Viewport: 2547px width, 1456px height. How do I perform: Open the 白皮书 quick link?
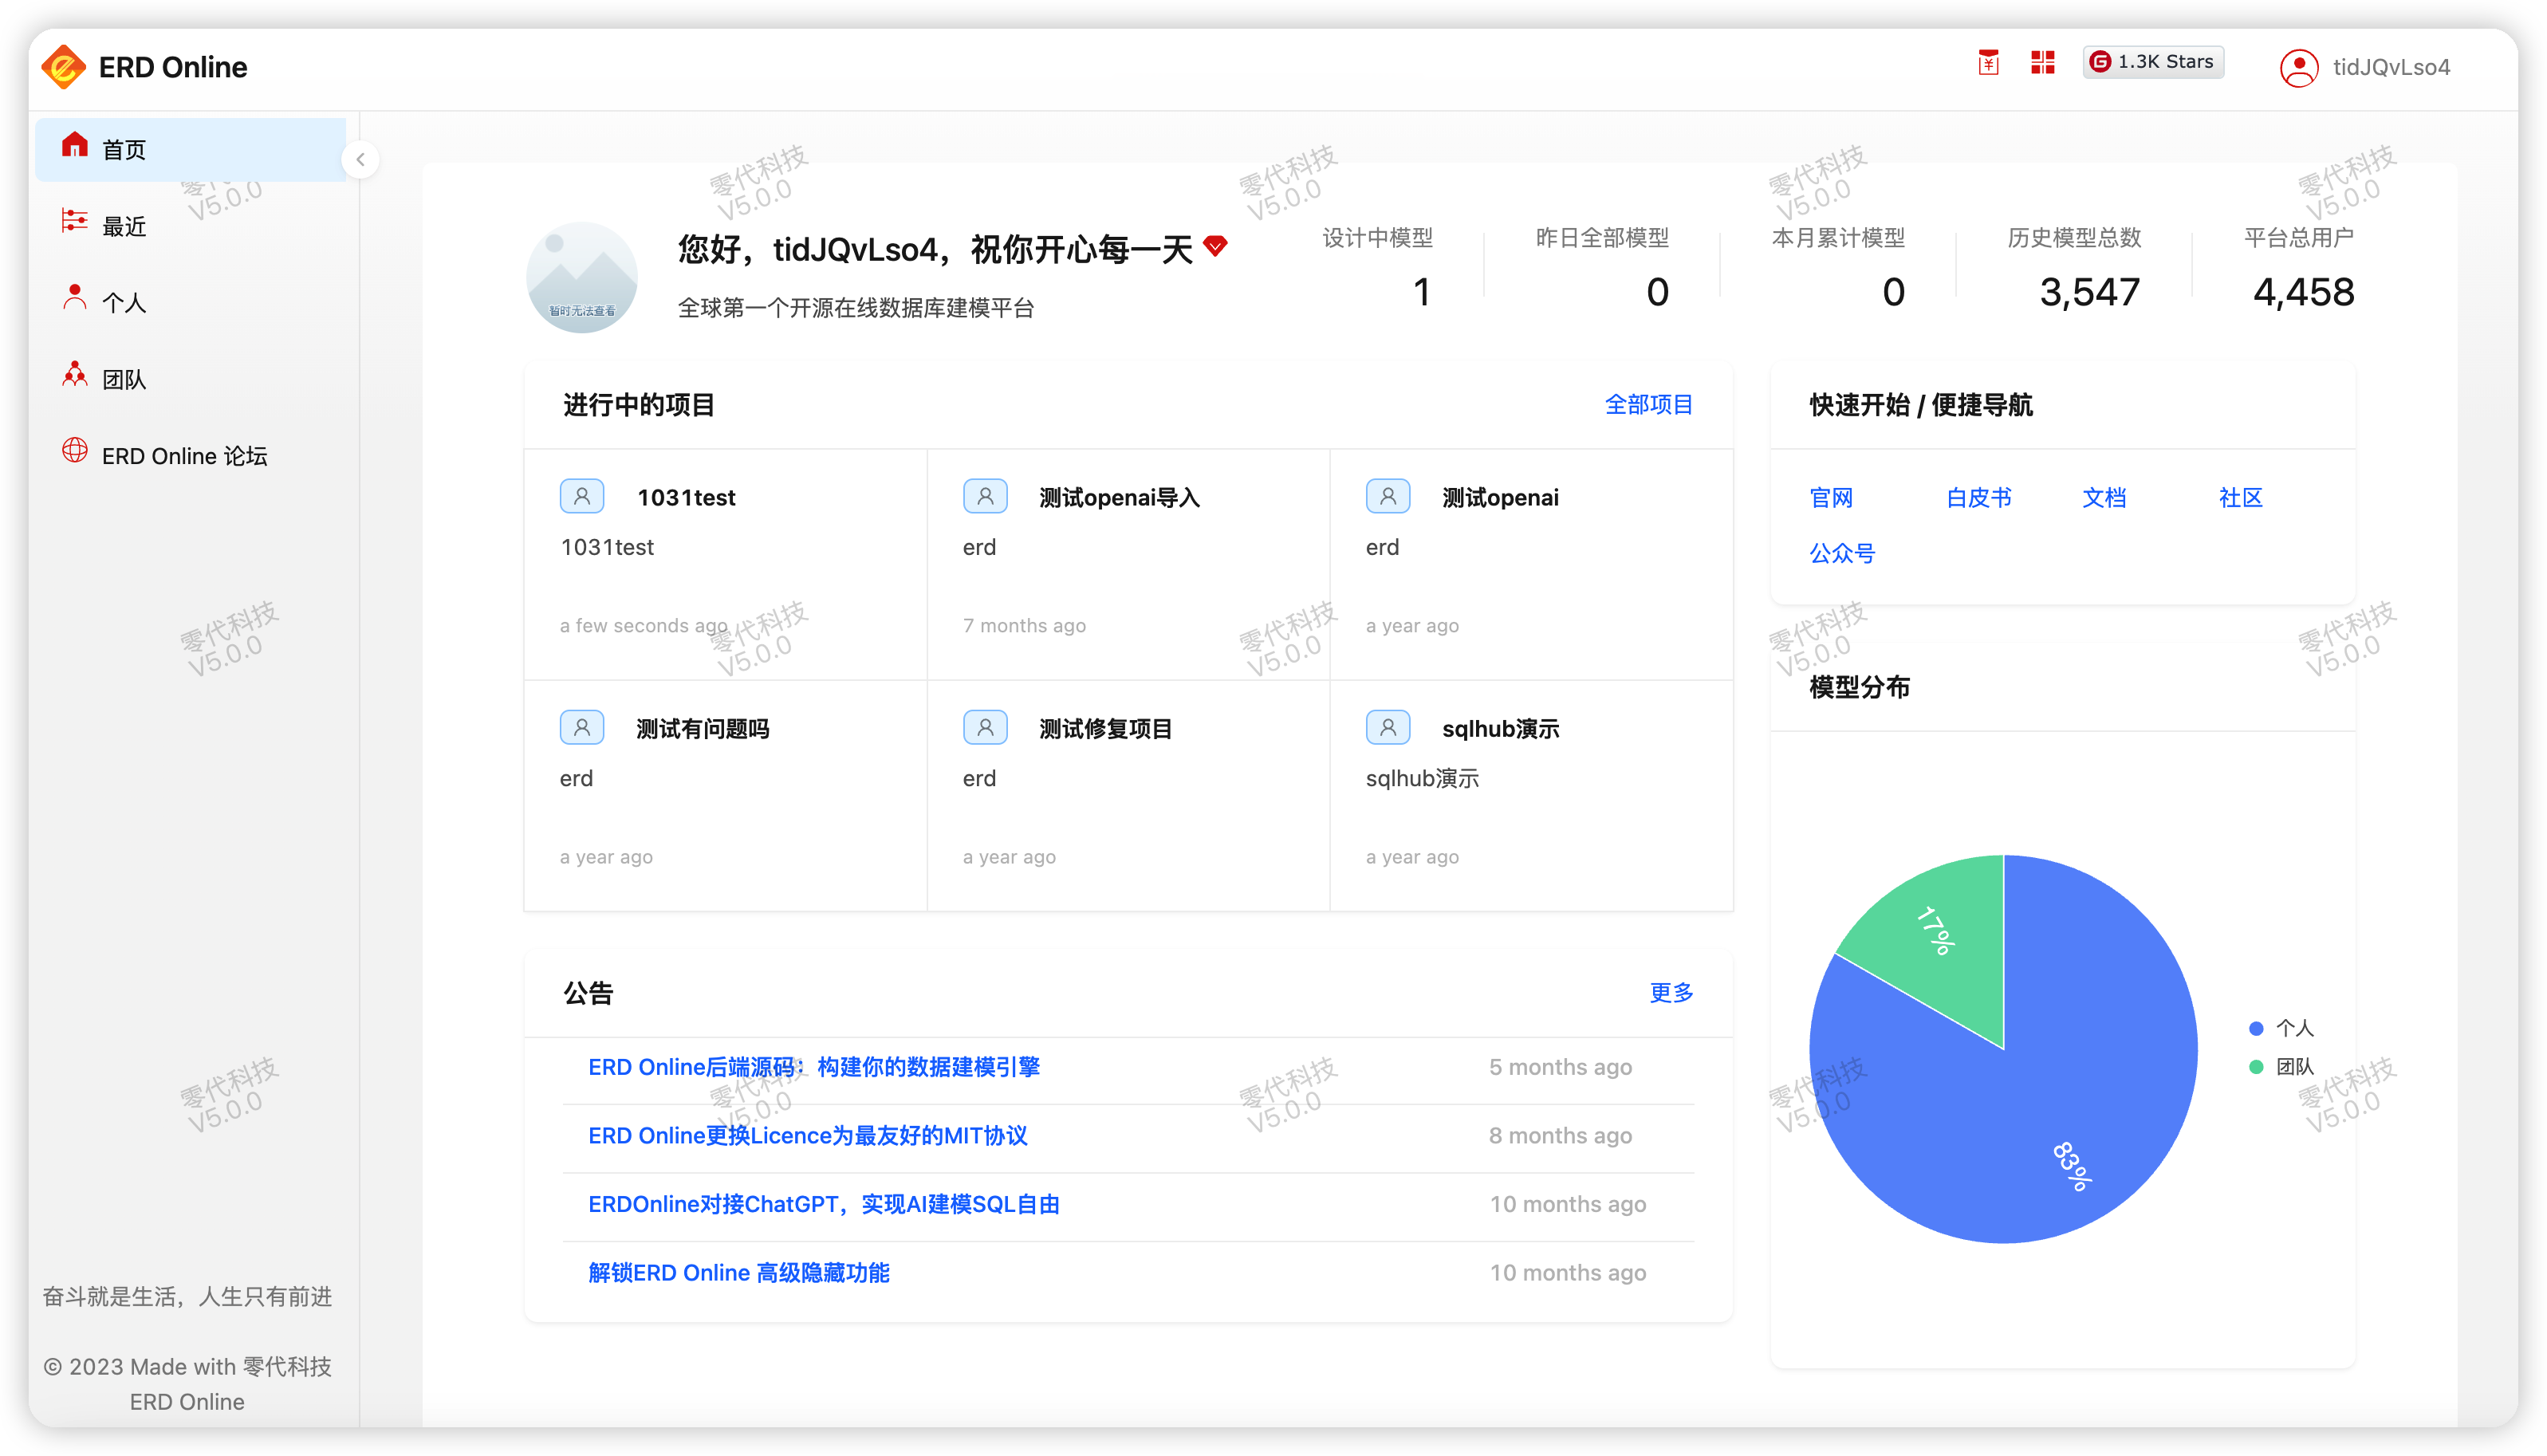tap(1978, 497)
